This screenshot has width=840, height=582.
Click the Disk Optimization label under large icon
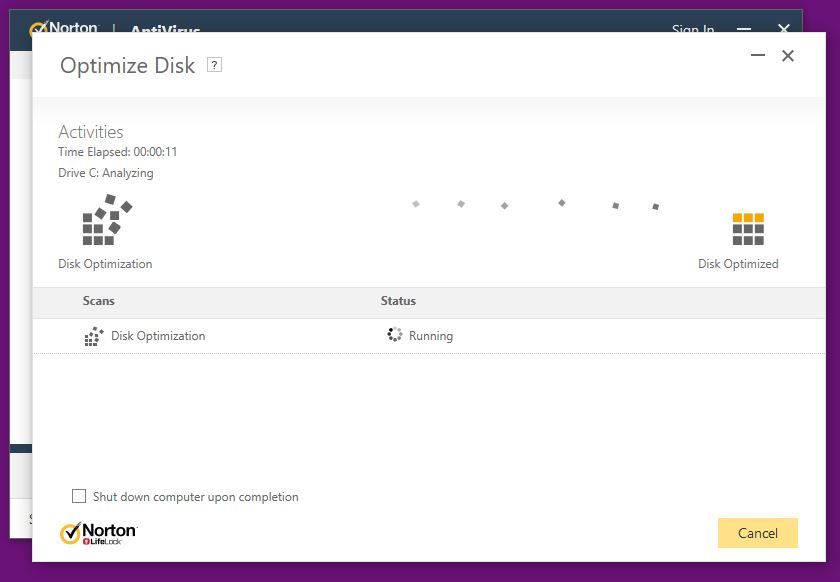(x=105, y=264)
